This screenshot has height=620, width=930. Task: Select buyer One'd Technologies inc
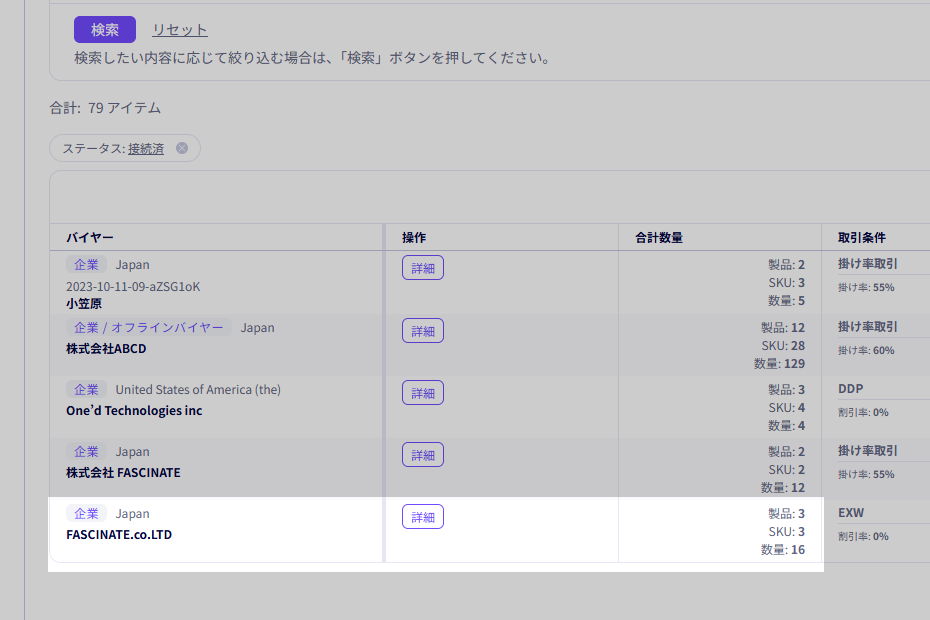(x=134, y=411)
